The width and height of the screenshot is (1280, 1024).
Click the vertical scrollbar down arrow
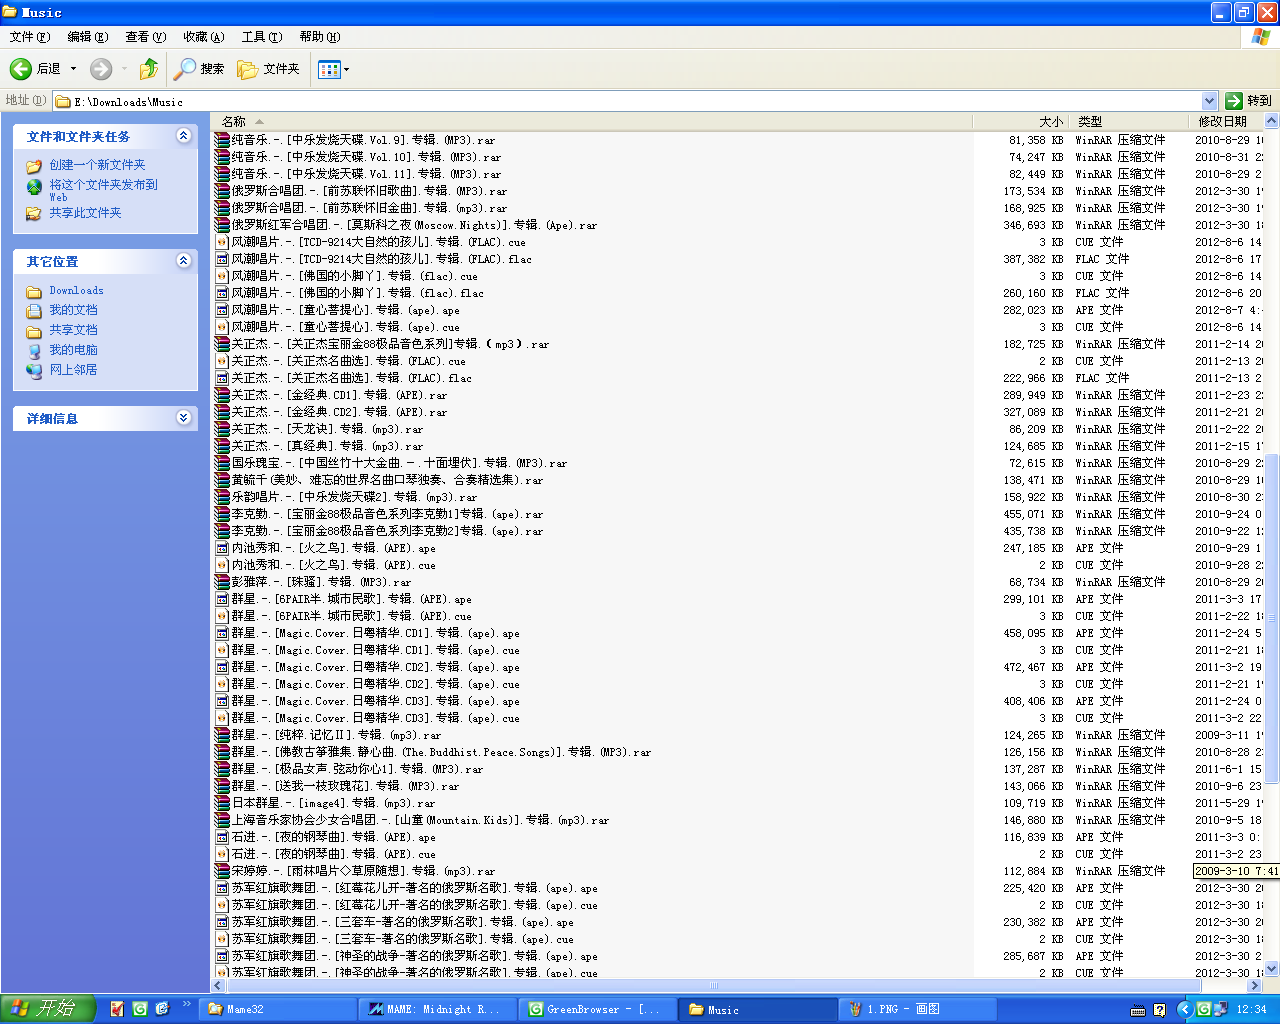(1272, 968)
